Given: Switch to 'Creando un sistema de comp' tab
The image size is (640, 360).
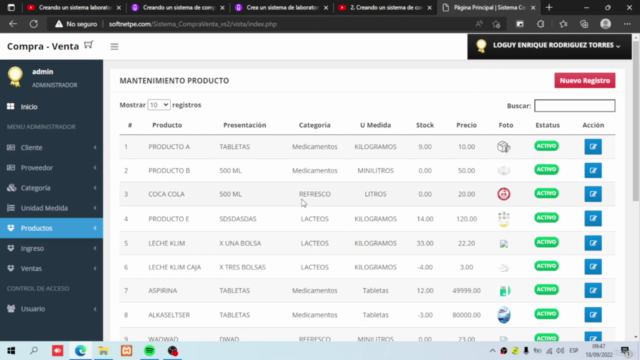Looking at the screenshot, I should point(178,7).
